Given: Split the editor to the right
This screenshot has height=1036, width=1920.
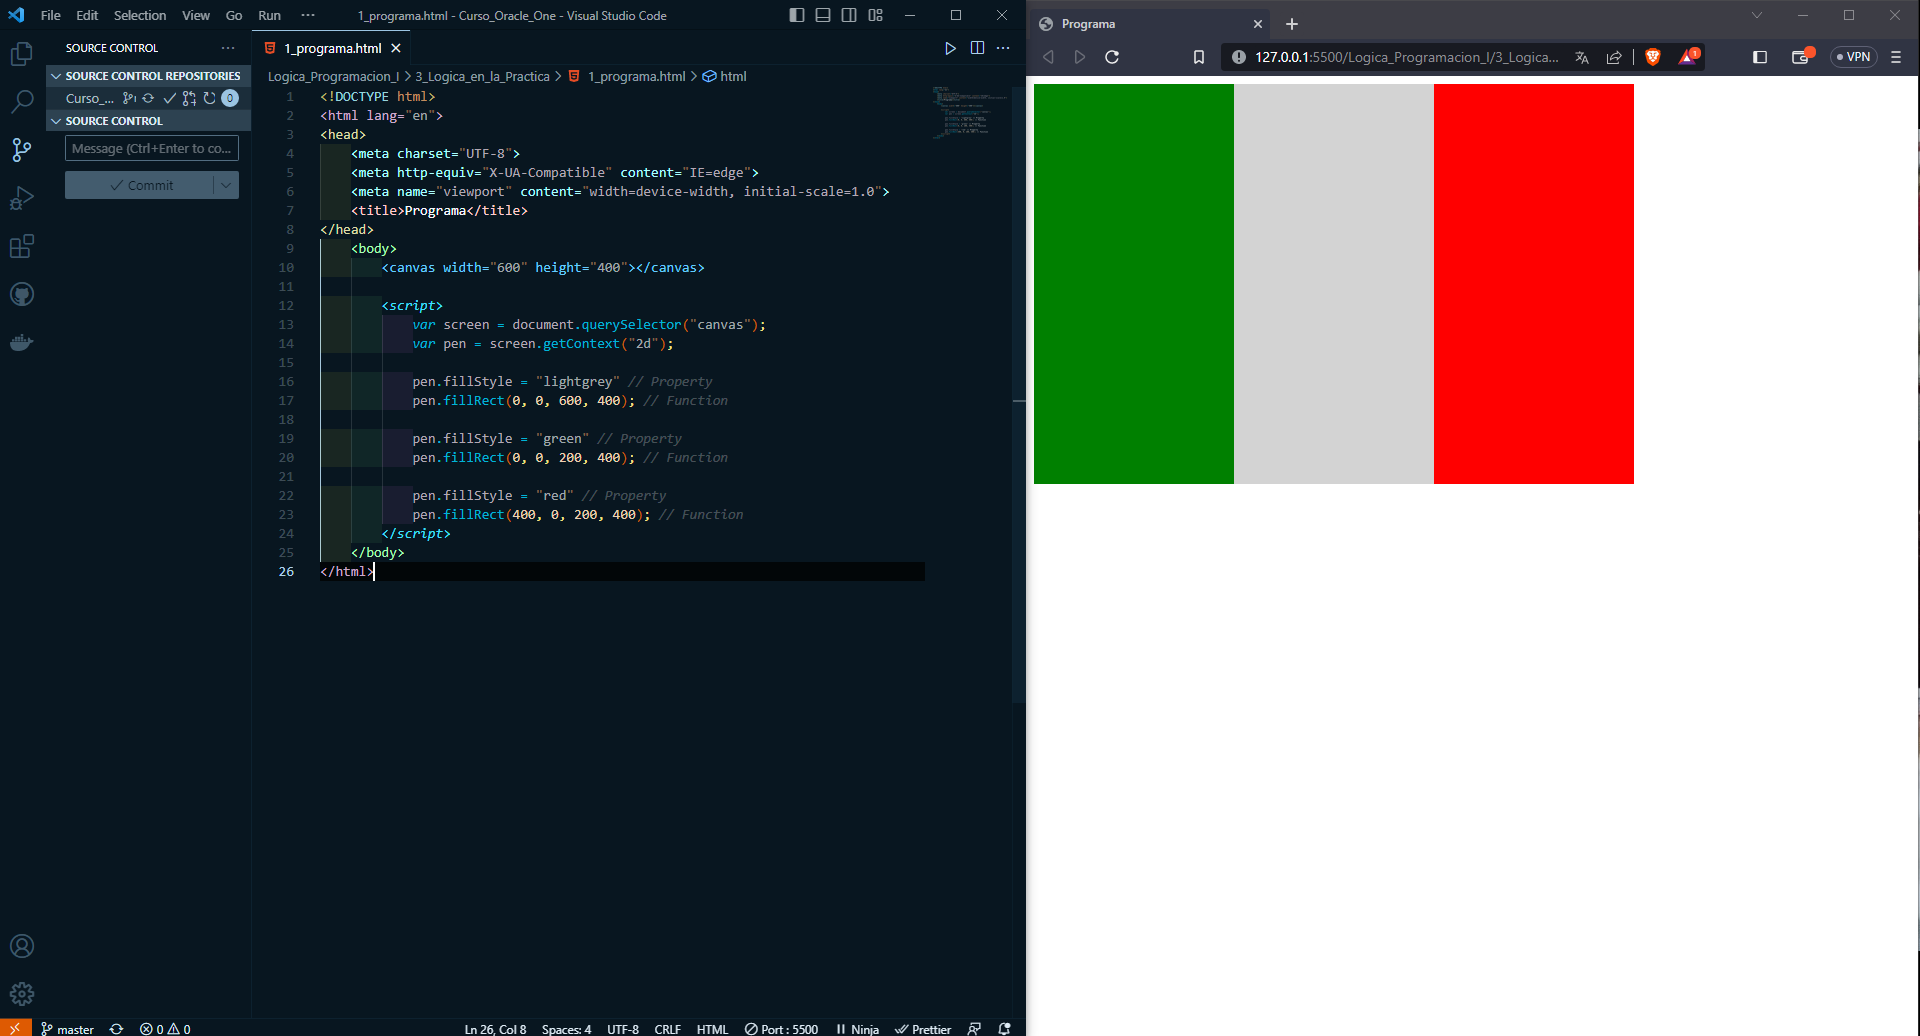Looking at the screenshot, I should (x=977, y=48).
